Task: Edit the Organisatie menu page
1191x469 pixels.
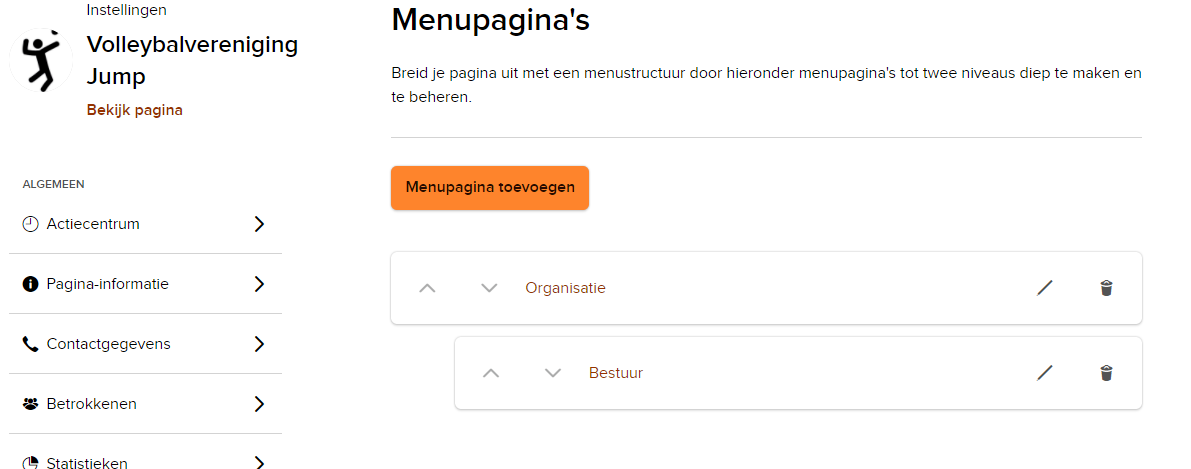Action: click(1045, 288)
